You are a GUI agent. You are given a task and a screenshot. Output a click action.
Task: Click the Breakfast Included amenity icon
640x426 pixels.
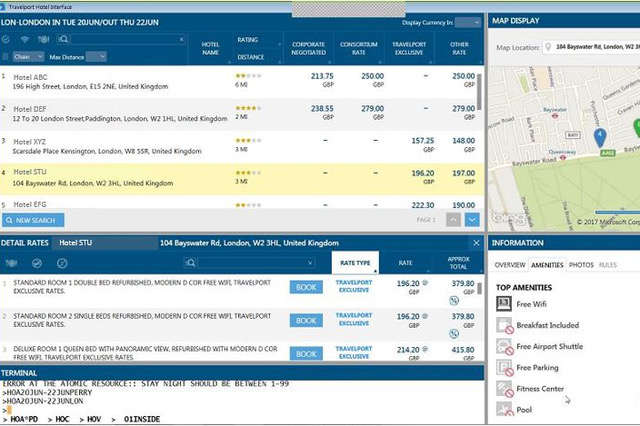504,326
